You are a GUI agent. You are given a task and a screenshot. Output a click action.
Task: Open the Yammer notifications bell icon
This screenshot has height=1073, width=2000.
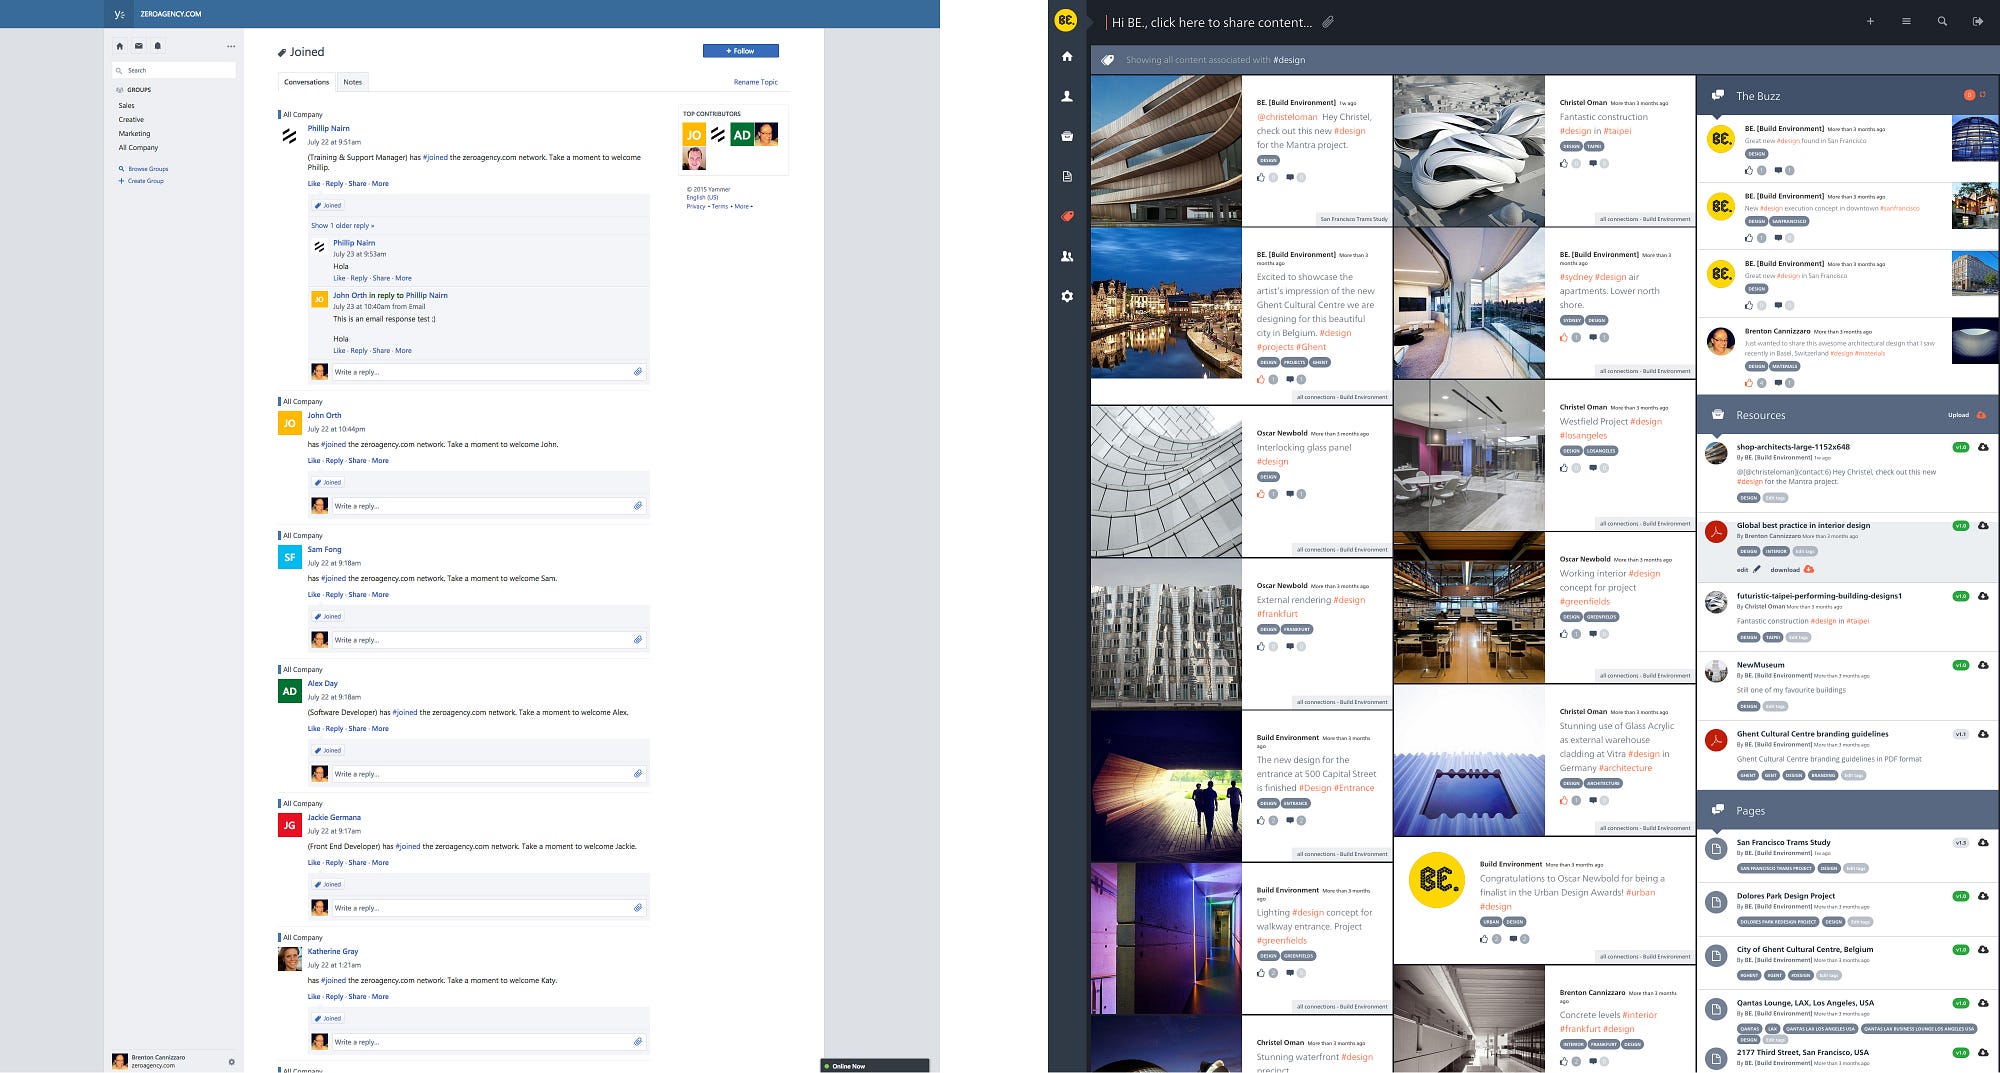click(x=158, y=46)
